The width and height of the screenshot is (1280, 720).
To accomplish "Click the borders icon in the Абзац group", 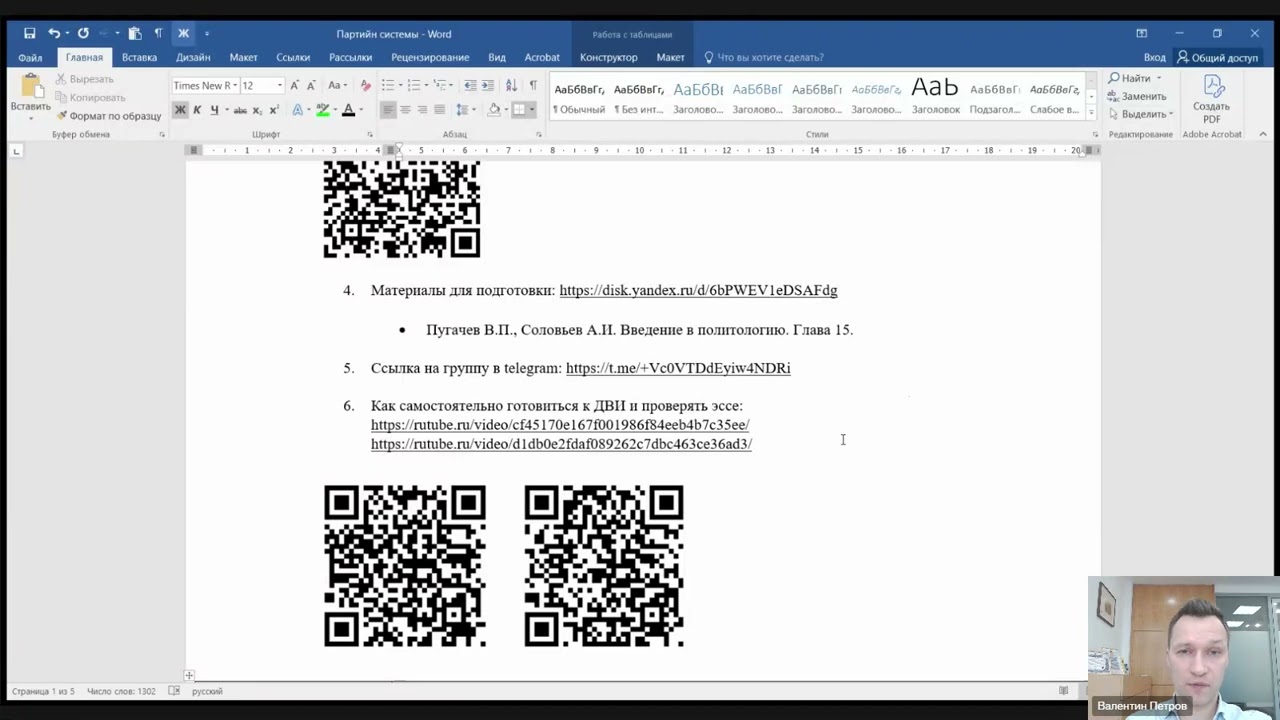I will pos(519,110).
